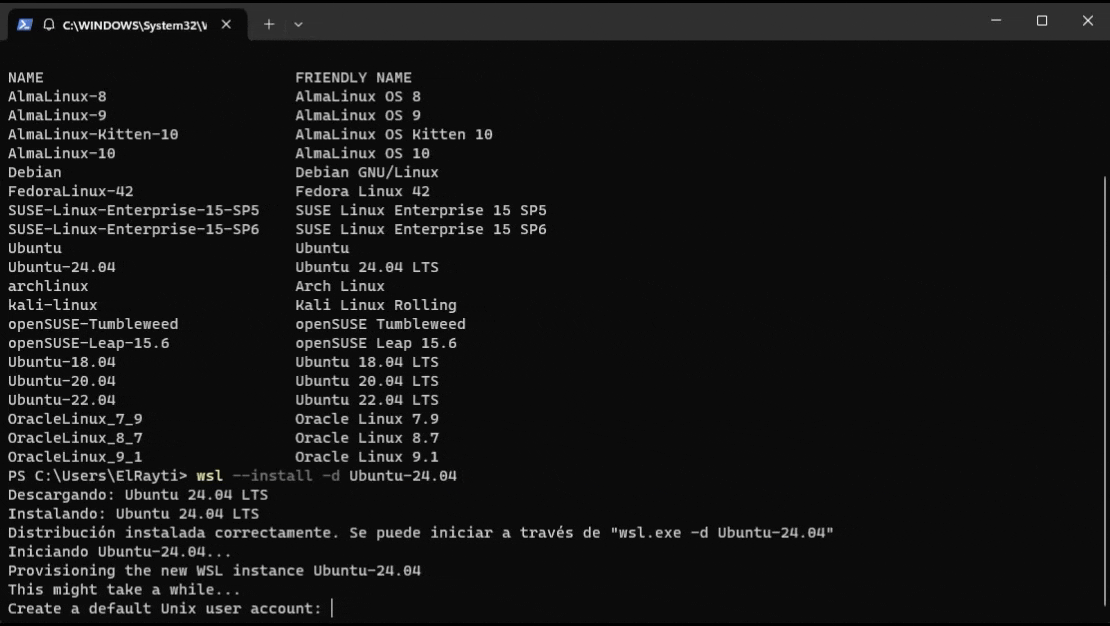Click the kali-linux entry in NAME column
The image size is (1110, 626).
52,305
